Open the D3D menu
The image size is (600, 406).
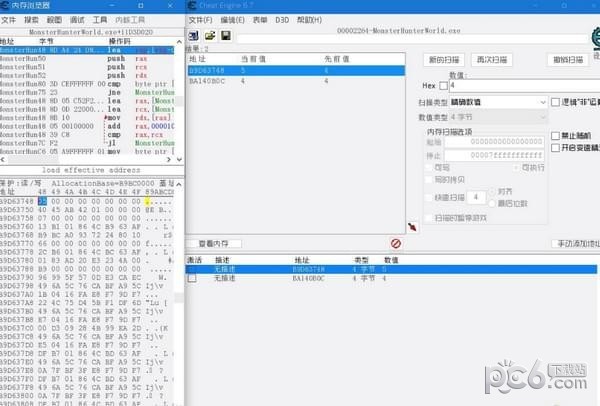point(282,20)
